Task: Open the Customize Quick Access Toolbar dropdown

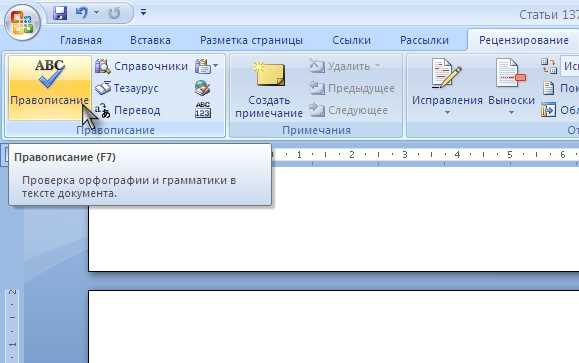Action: (143, 13)
